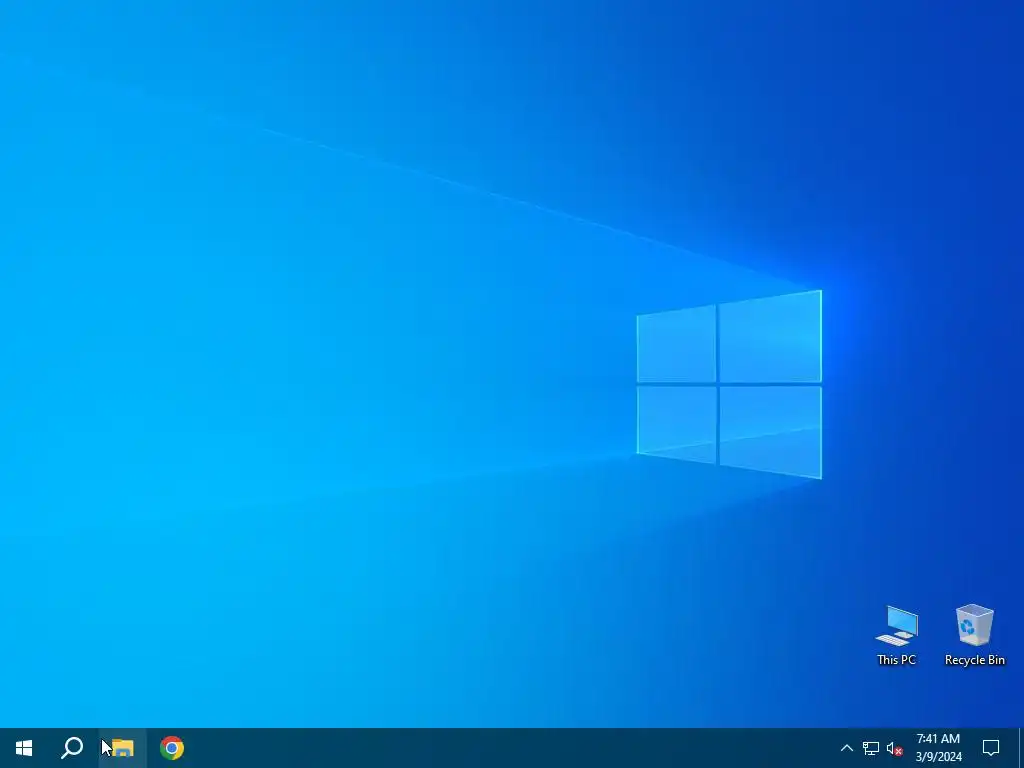Open the network status tray icon
The width and height of the screenshot is (1024, 768).
click(871, 748)
